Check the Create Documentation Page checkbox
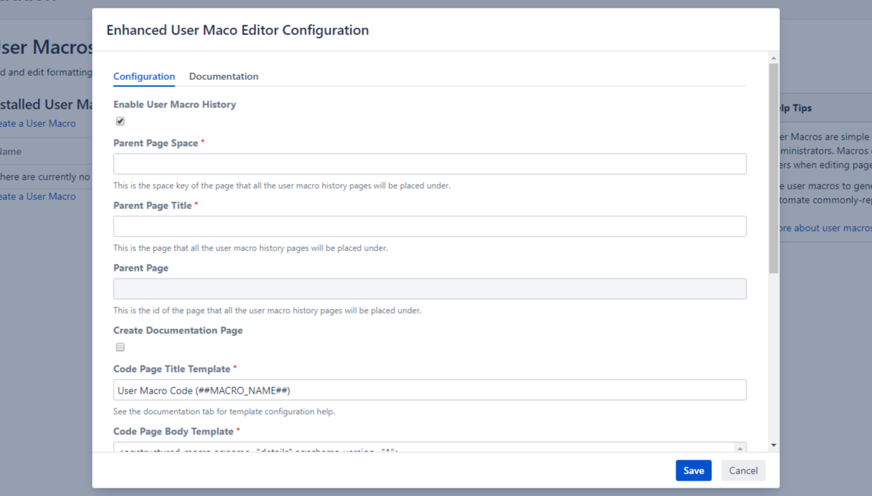 (120, 347)
